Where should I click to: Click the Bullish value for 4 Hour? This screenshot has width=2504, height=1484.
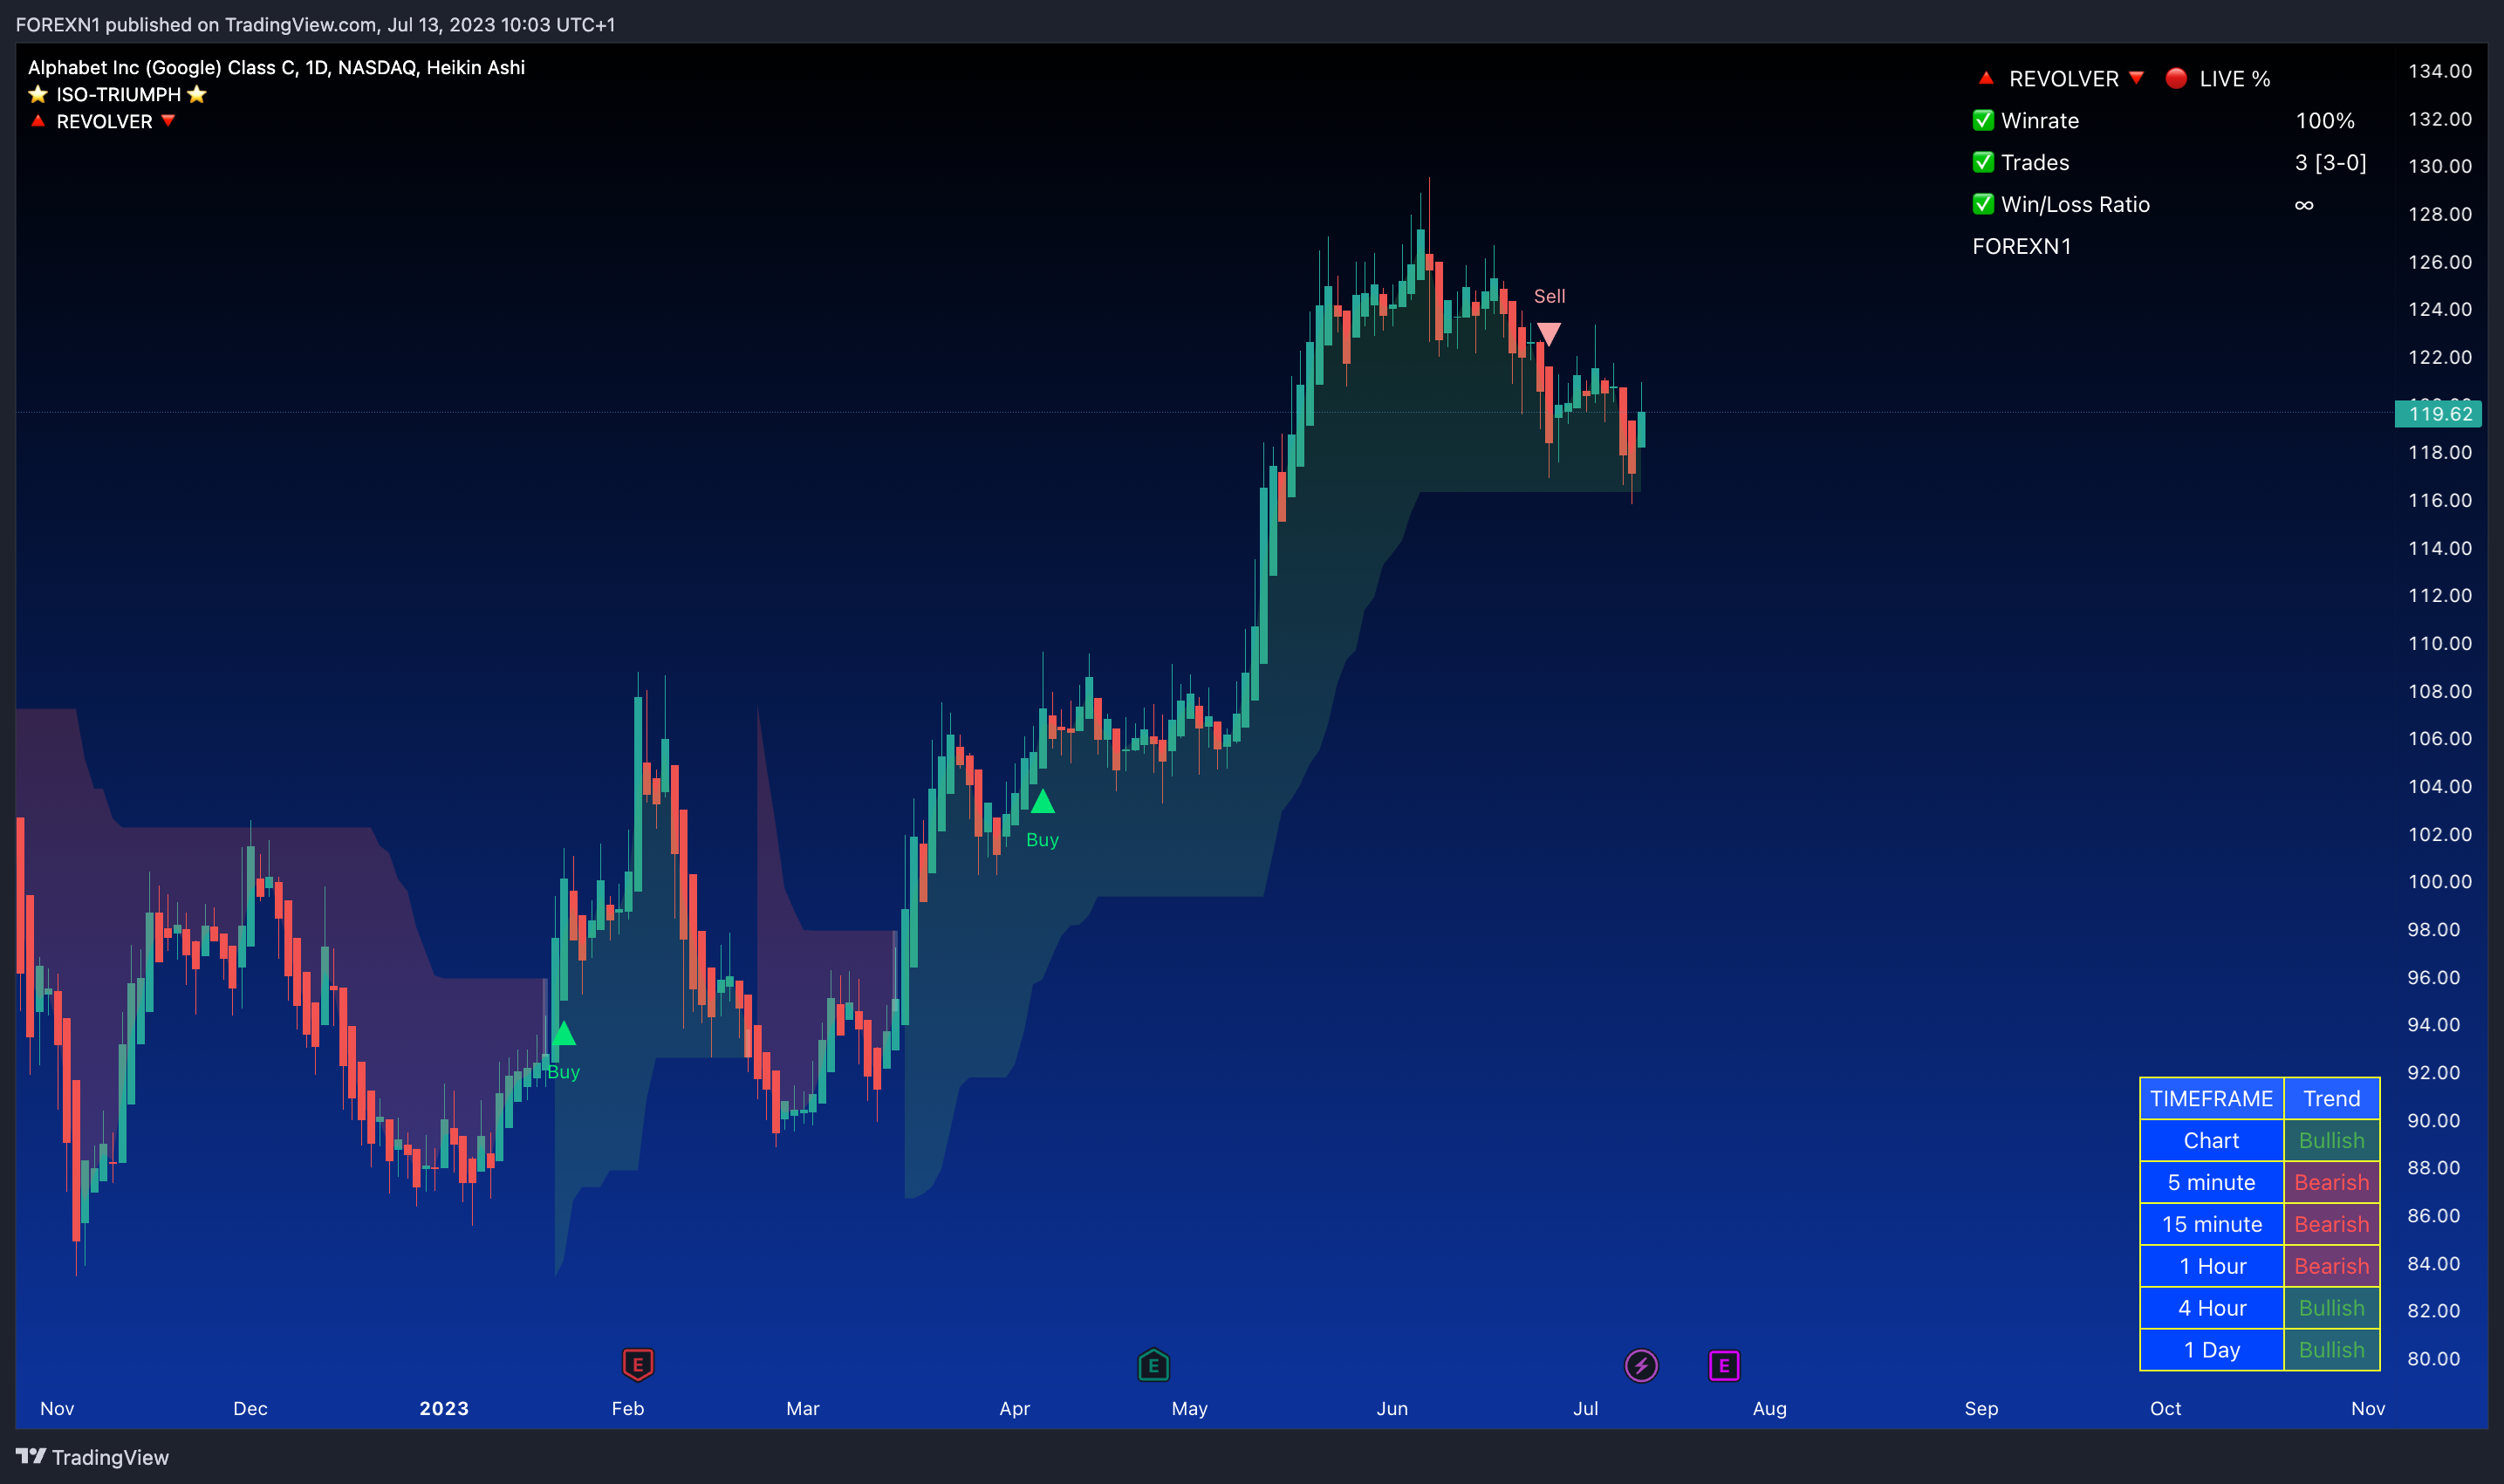(x=2331, y=1308)
